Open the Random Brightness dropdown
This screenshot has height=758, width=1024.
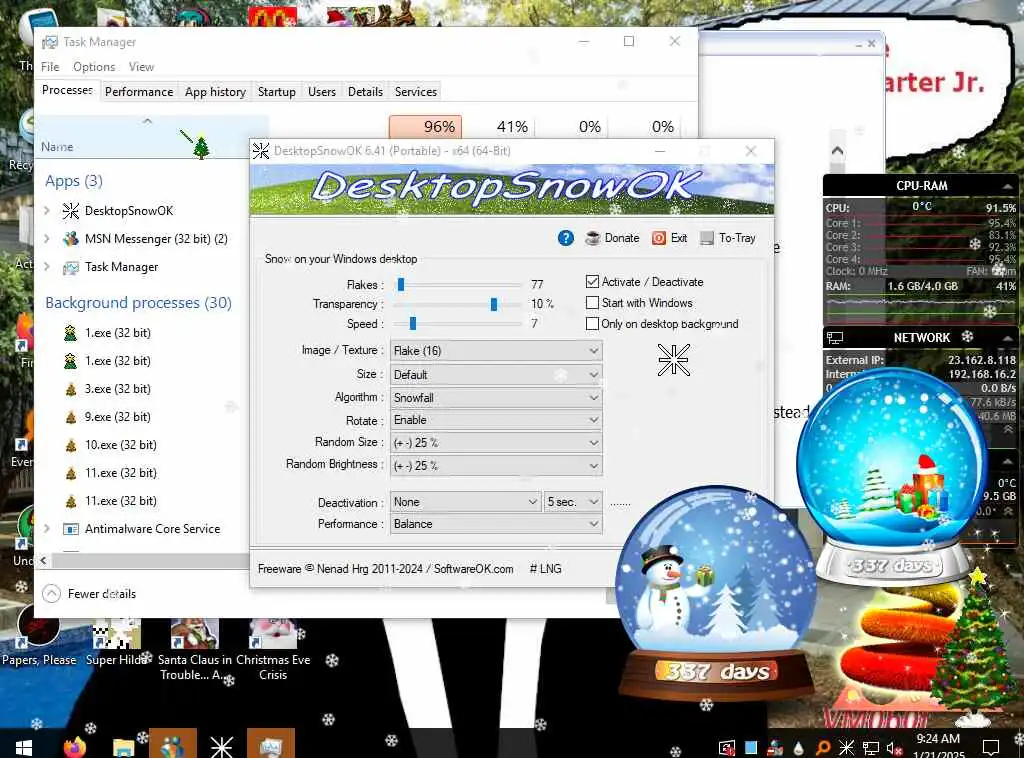pos(496,466)
